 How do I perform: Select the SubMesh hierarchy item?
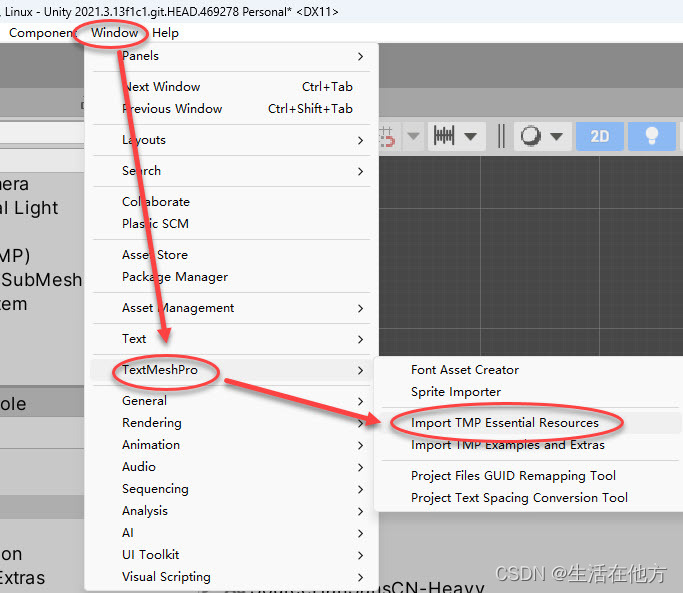42,280
